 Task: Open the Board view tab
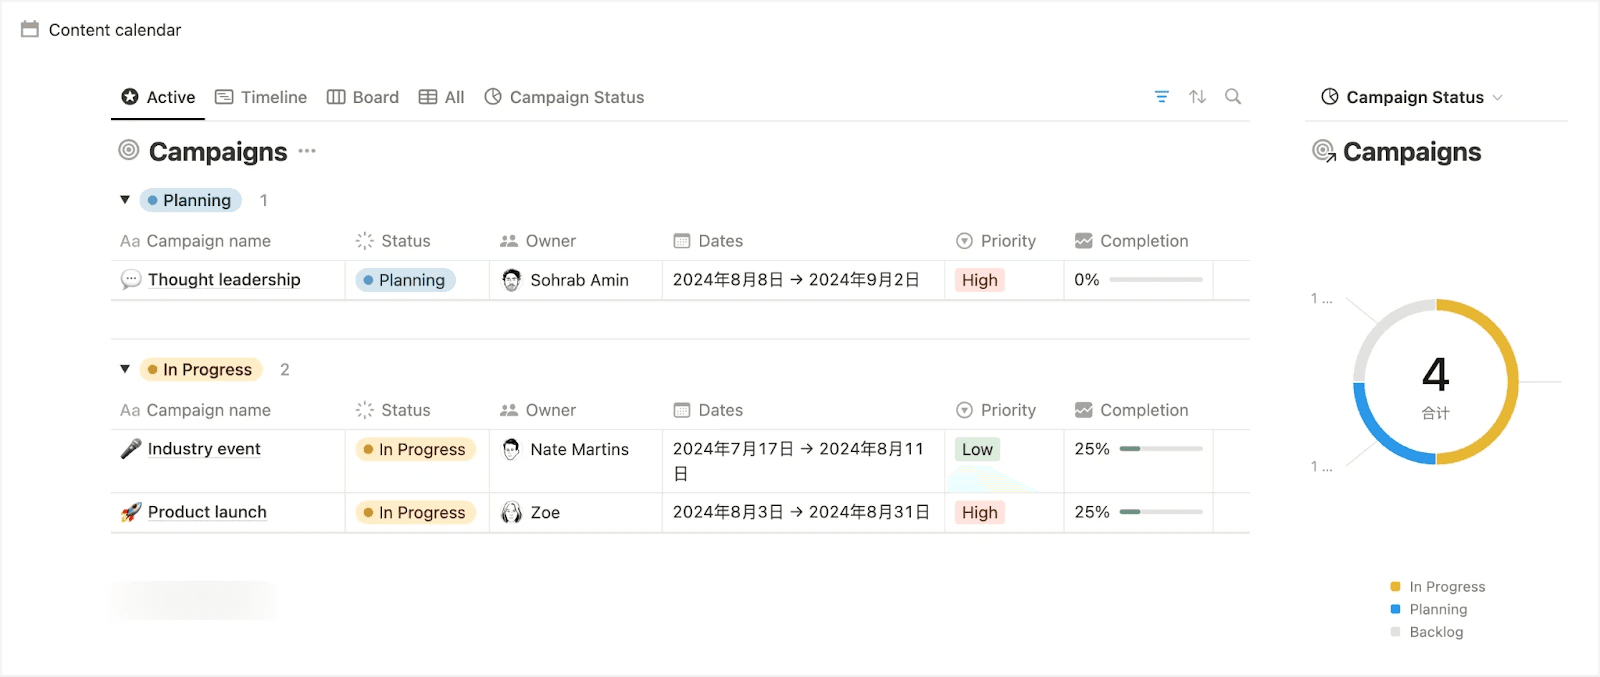pos(363,97)
